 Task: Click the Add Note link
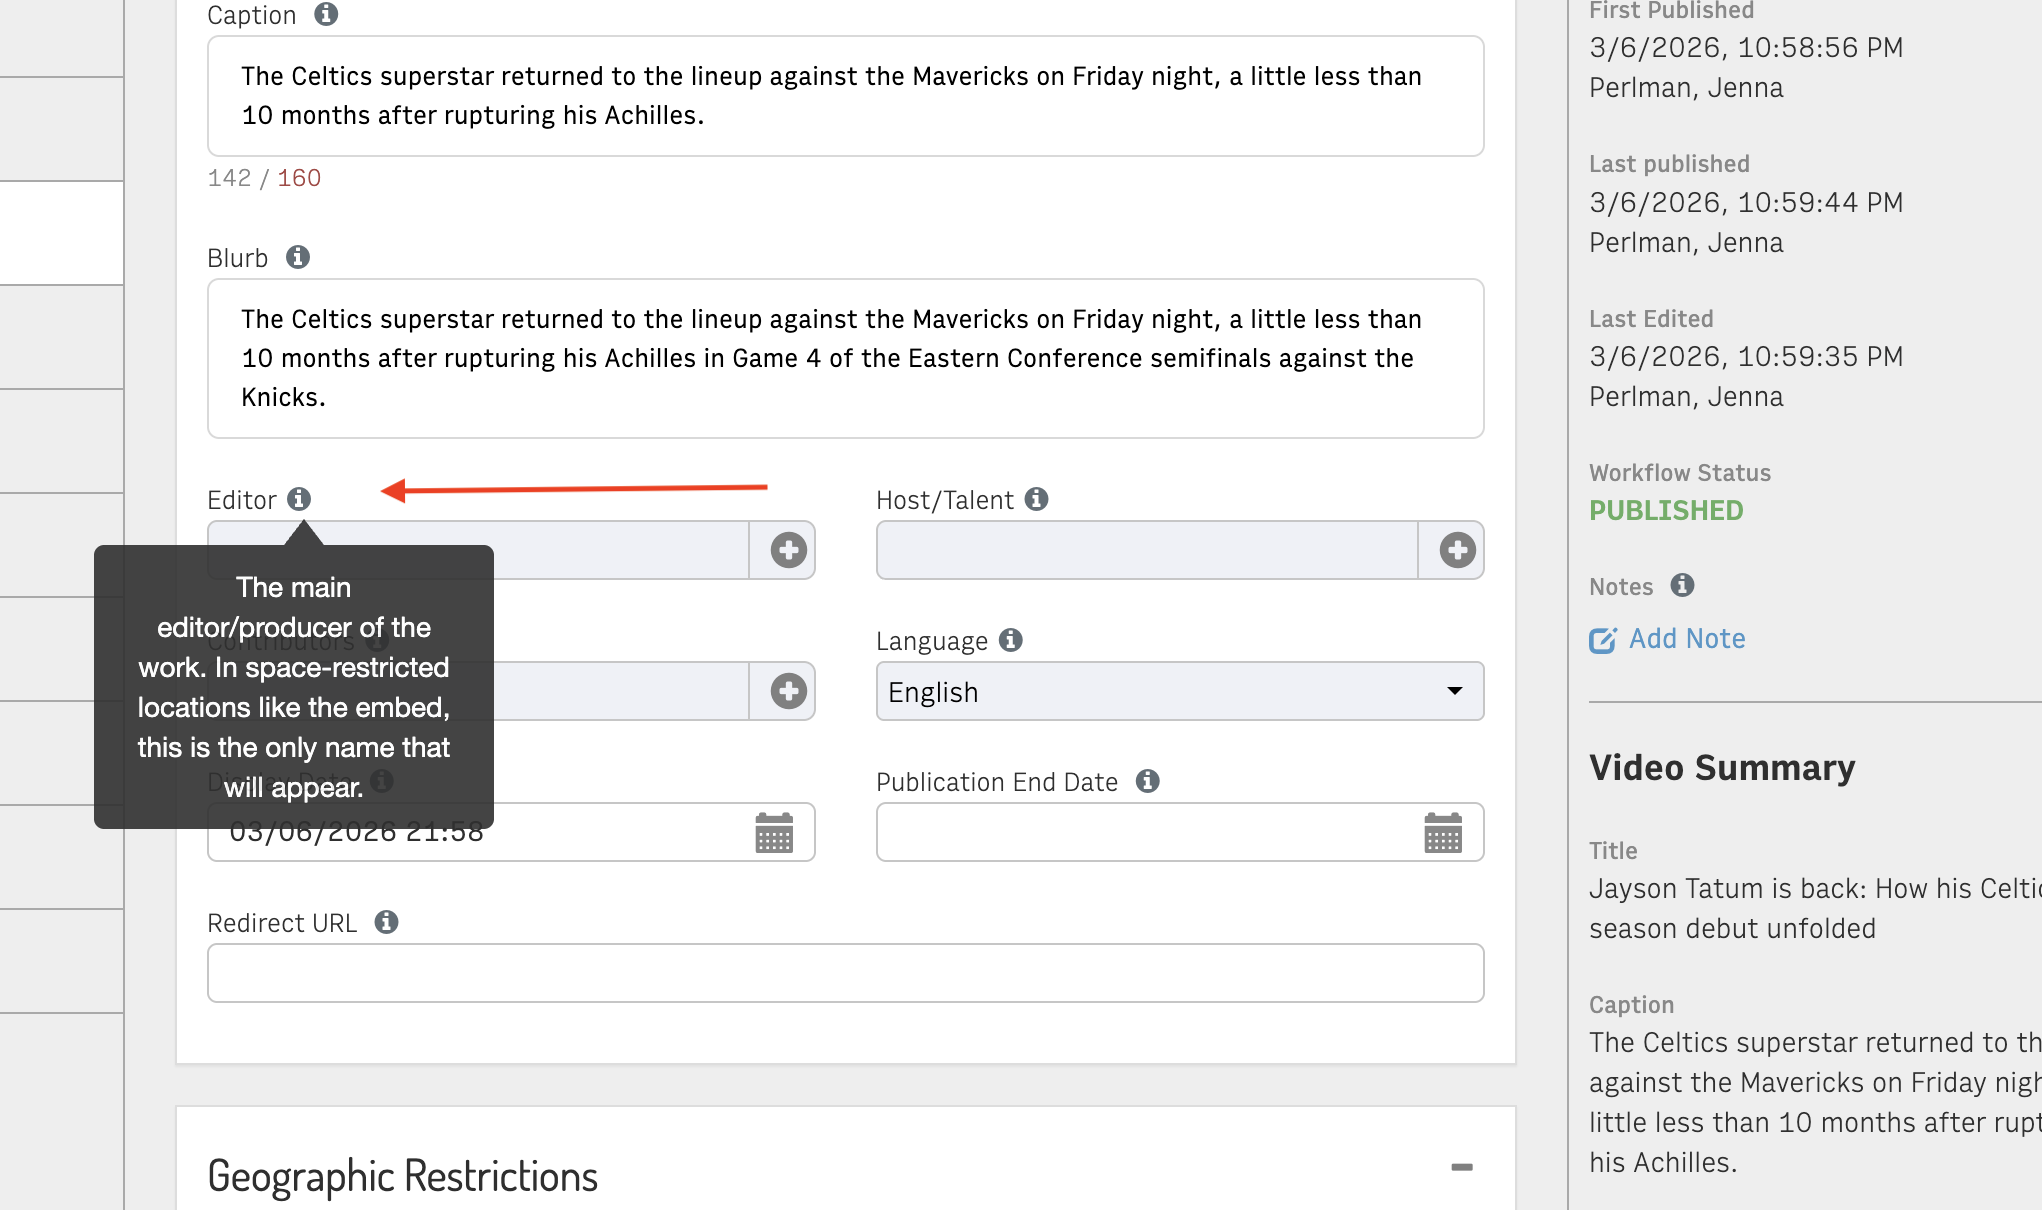pos(1686,639)
